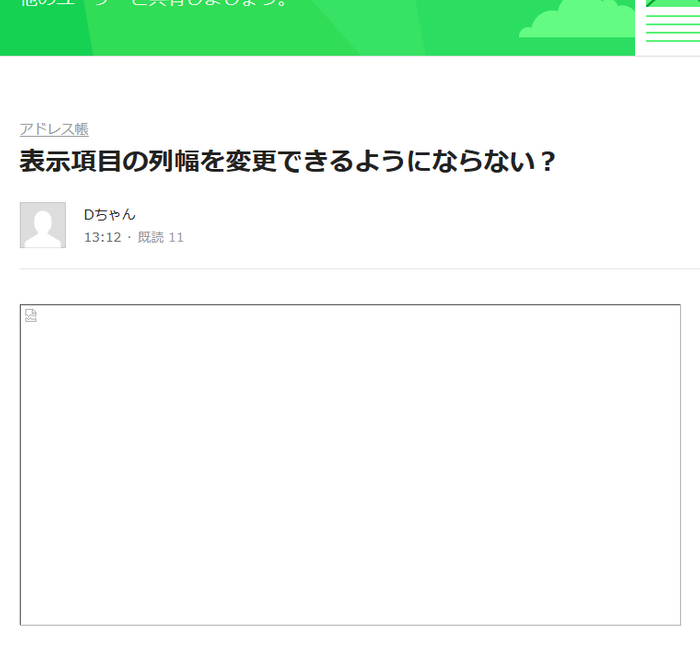
Task: Click the author name Dちゃん
Action: coord(109,215)
